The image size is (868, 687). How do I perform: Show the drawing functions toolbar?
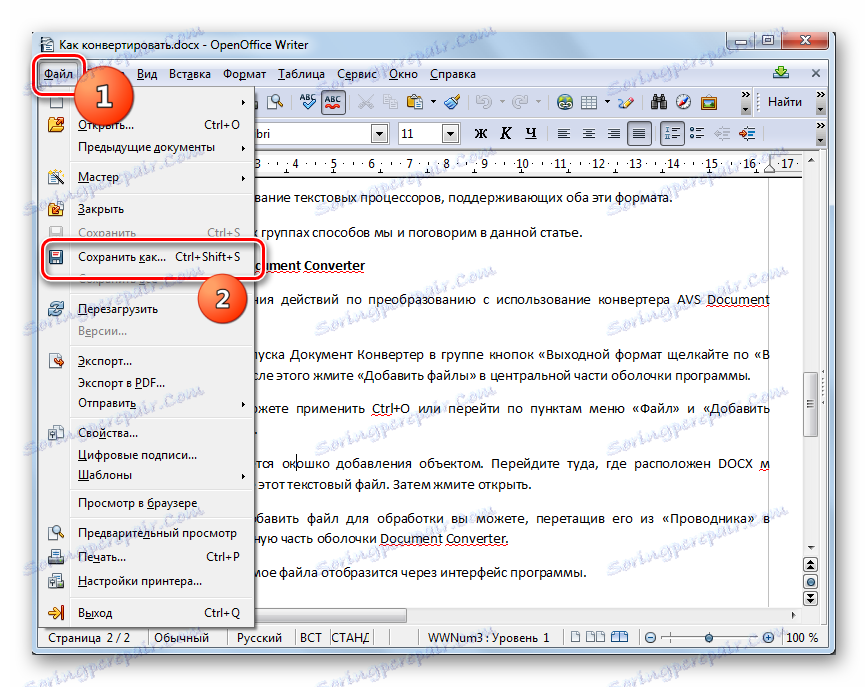point(626,102)
